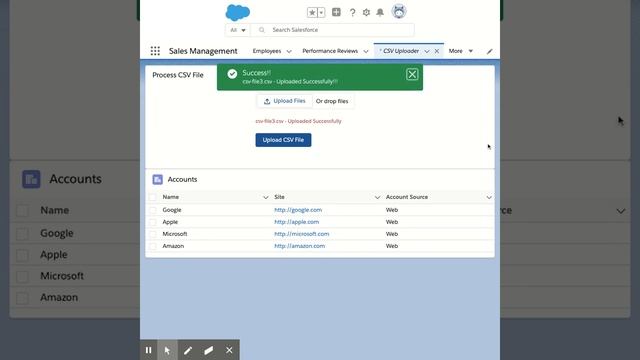Close the CSV Uploader tab

(437, 51)
